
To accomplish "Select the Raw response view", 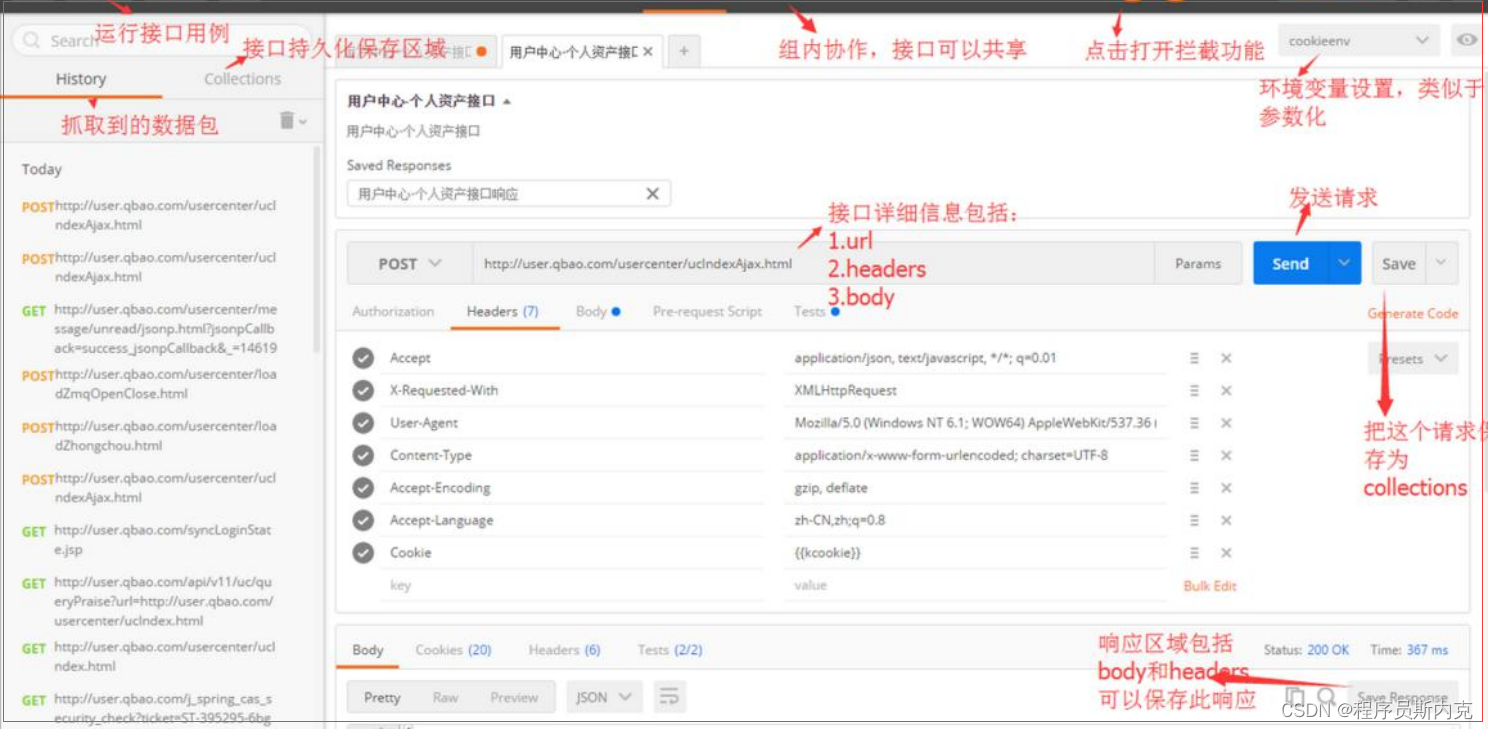I will coord(445,697).
